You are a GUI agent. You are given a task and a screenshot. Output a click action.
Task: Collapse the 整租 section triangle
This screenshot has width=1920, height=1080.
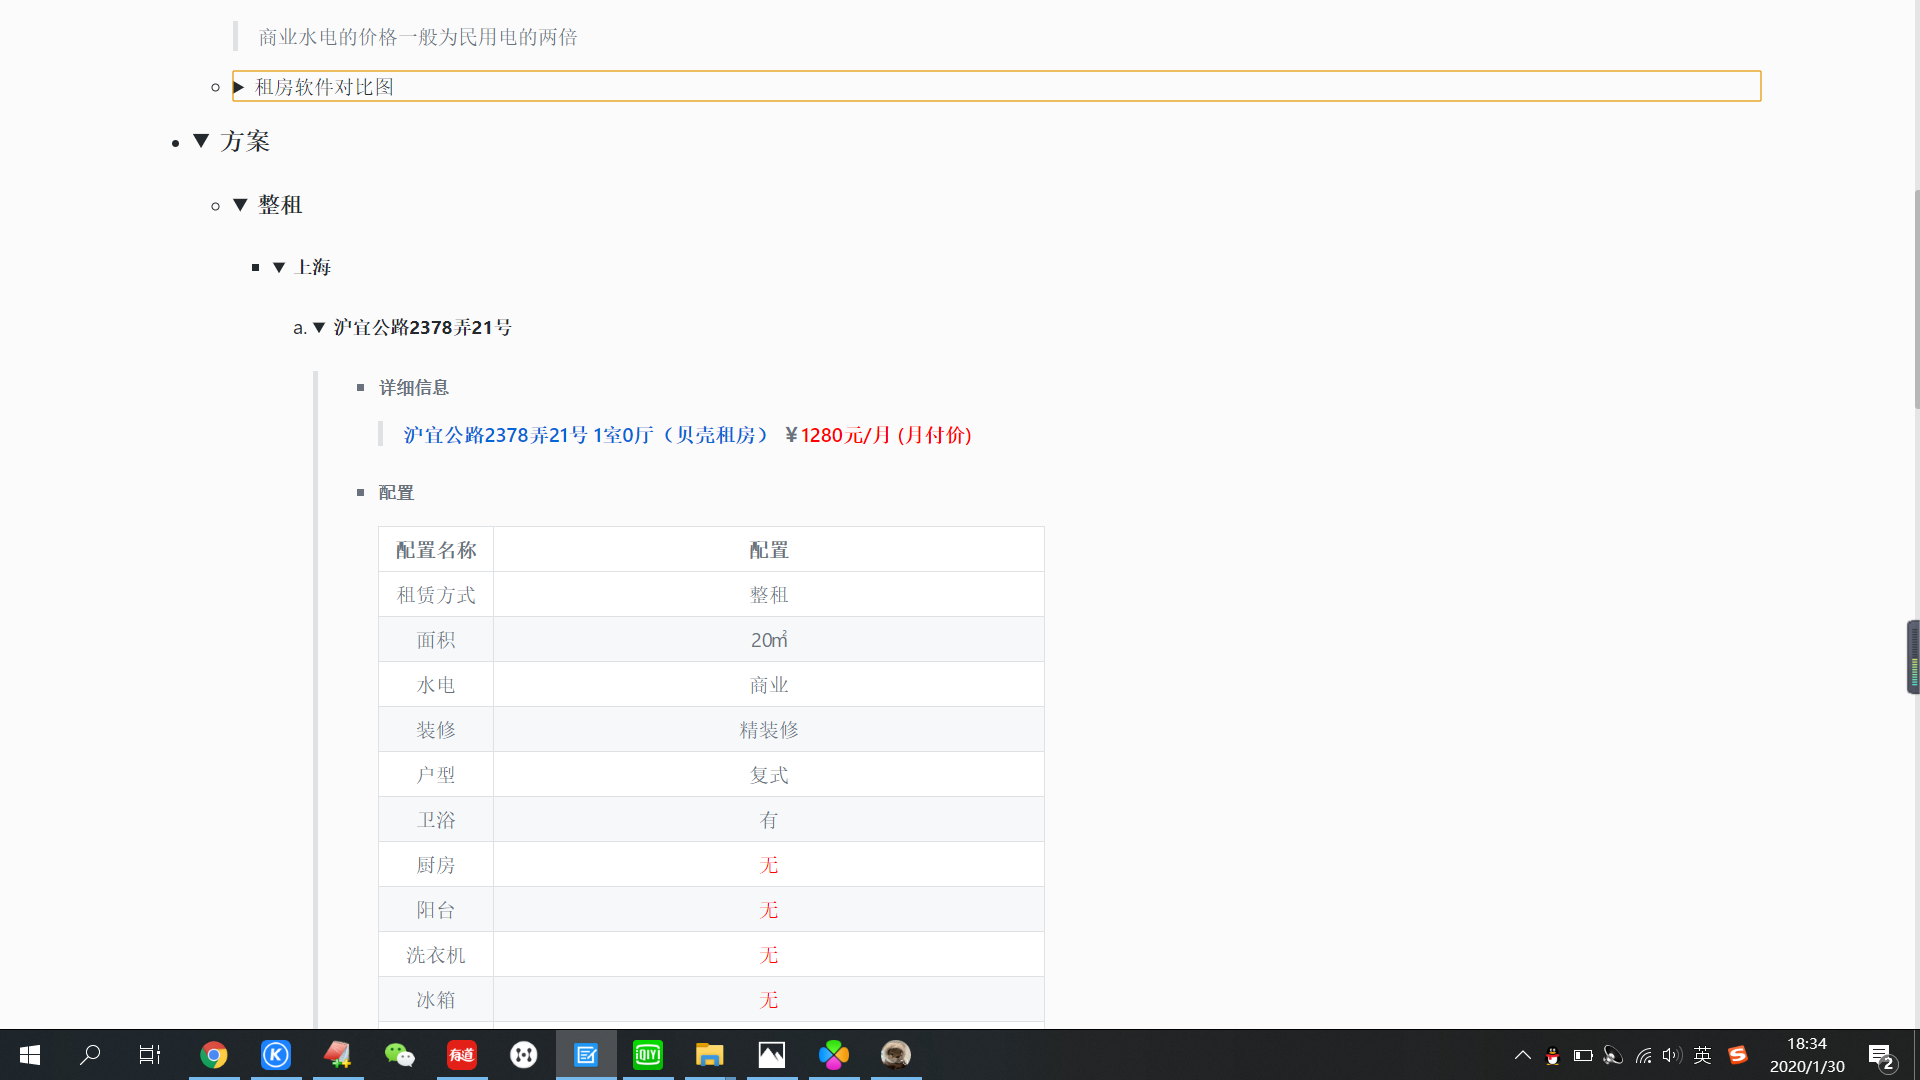point(240,205)
